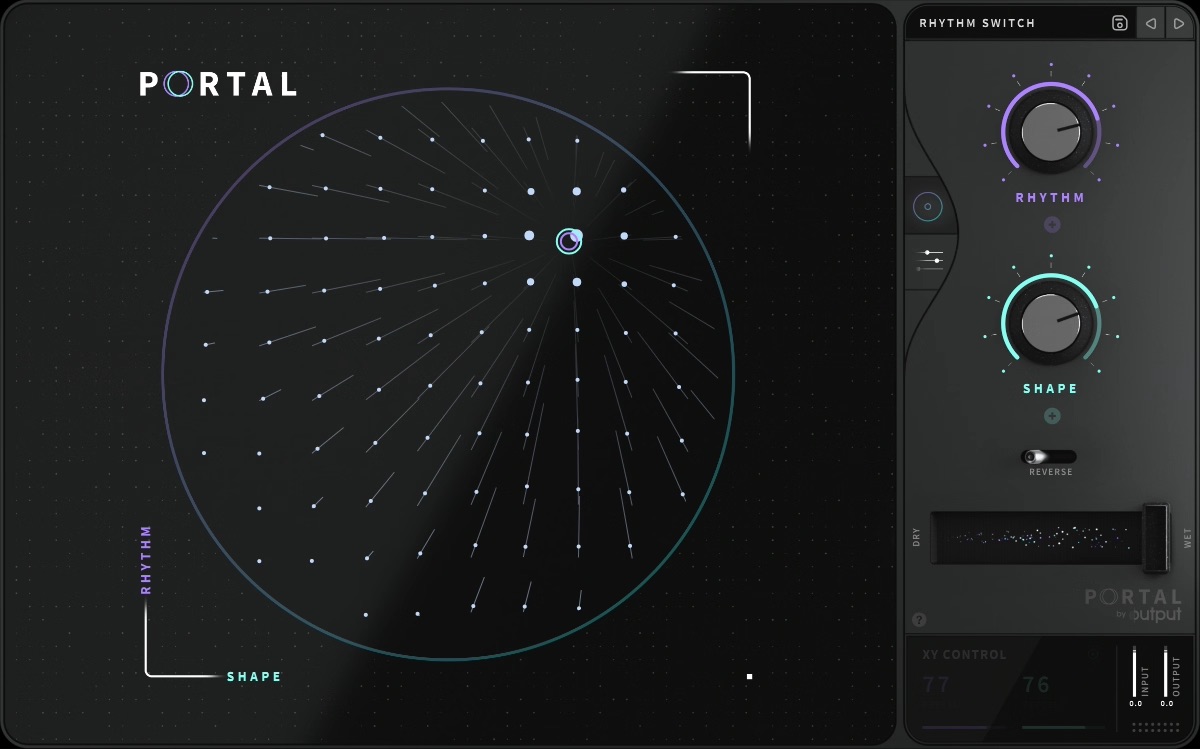Go to the previous preset
Image resolution: width=1200 pixels, height=749 pixels.
point(1151,23)
